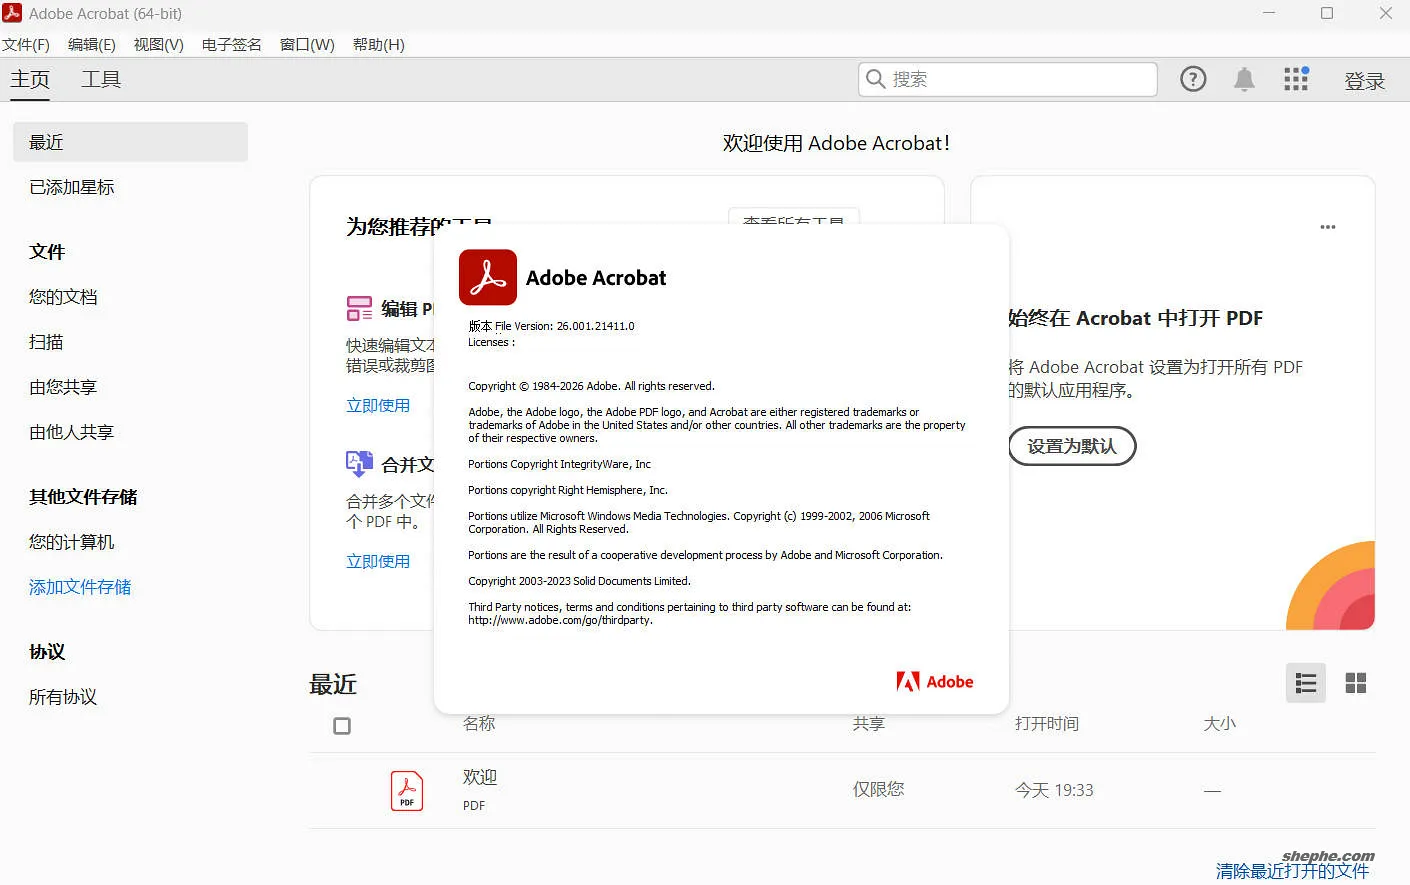Tick the select-all checkbox in recent list

pyautogui.click(x=342, y=726)
